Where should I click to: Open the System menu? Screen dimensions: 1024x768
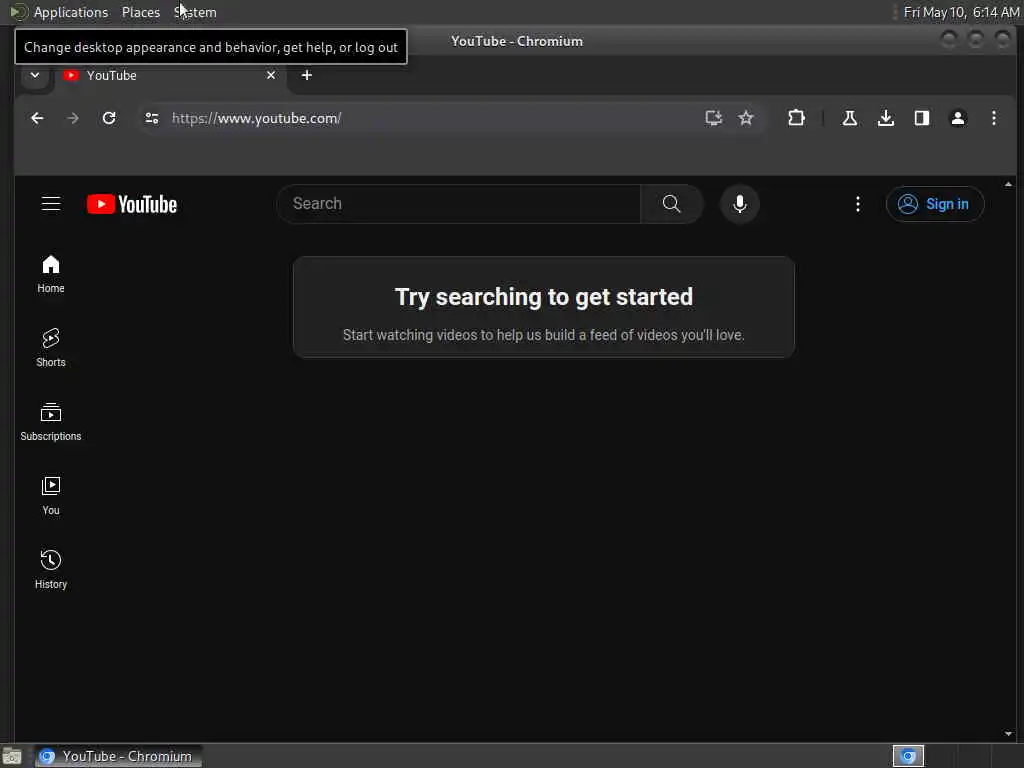pos(195,12)
